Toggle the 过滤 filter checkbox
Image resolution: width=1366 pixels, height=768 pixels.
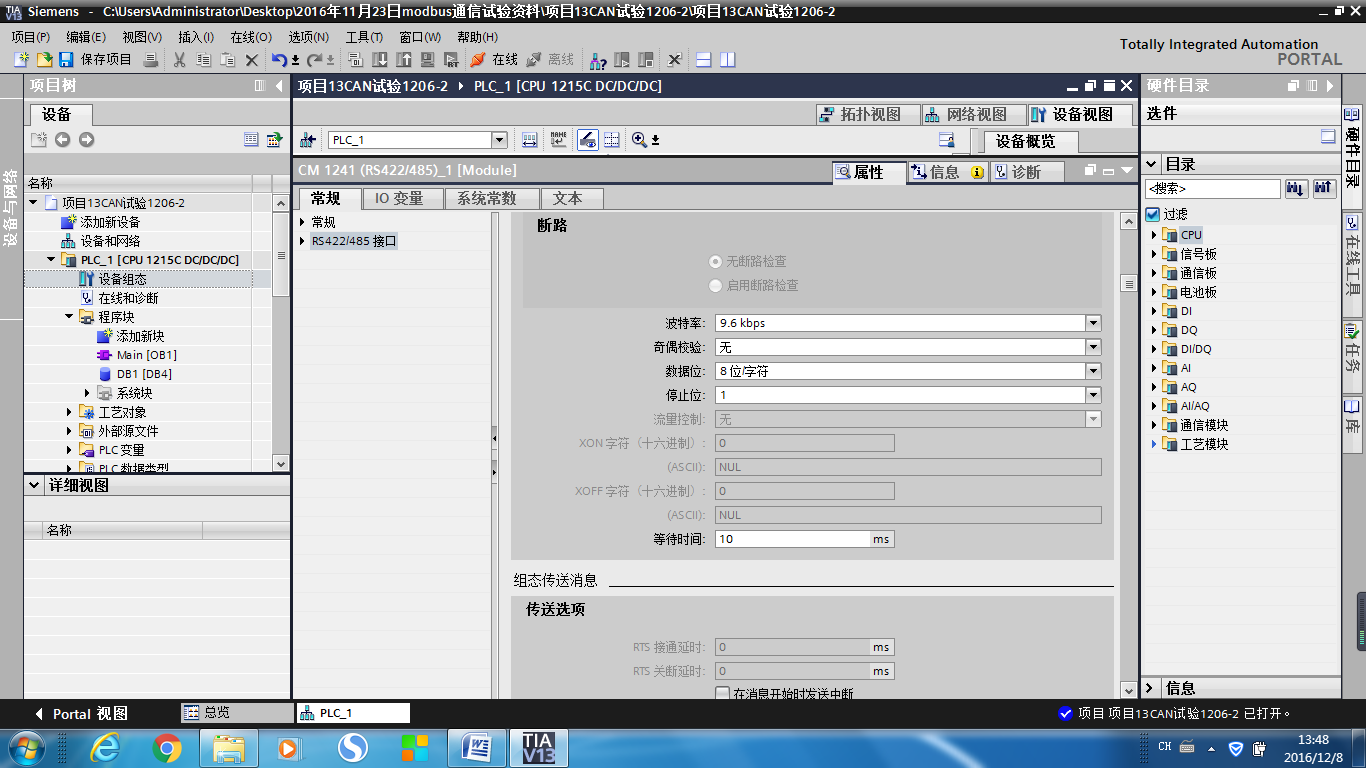[x=1153, y=214]
